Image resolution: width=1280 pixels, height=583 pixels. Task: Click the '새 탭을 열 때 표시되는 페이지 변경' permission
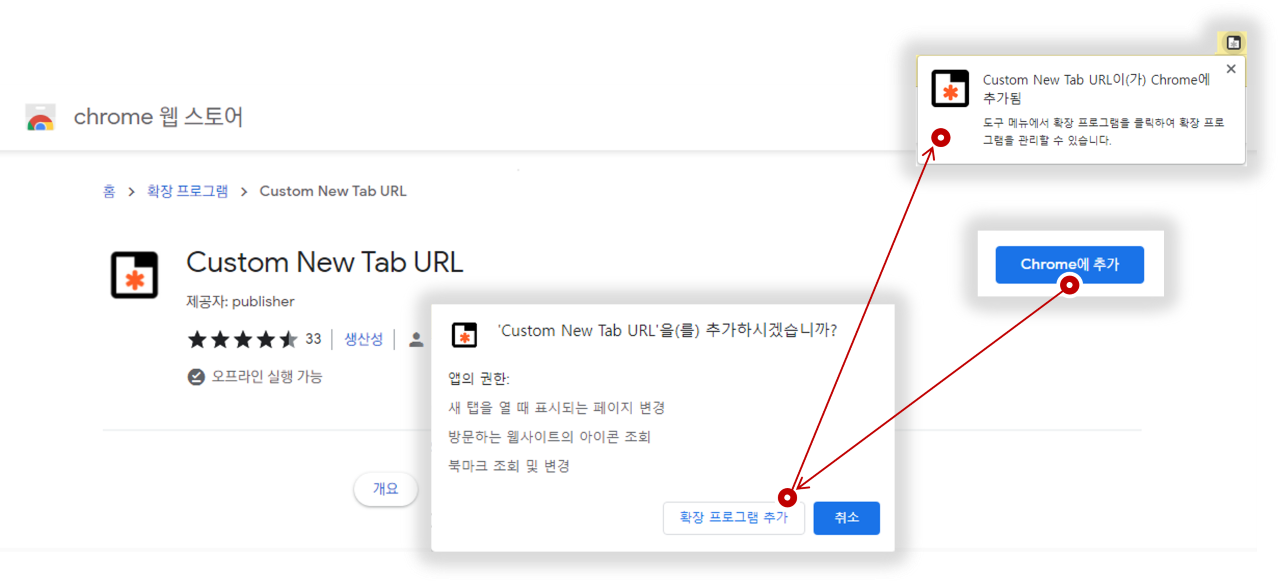point(557,408)
